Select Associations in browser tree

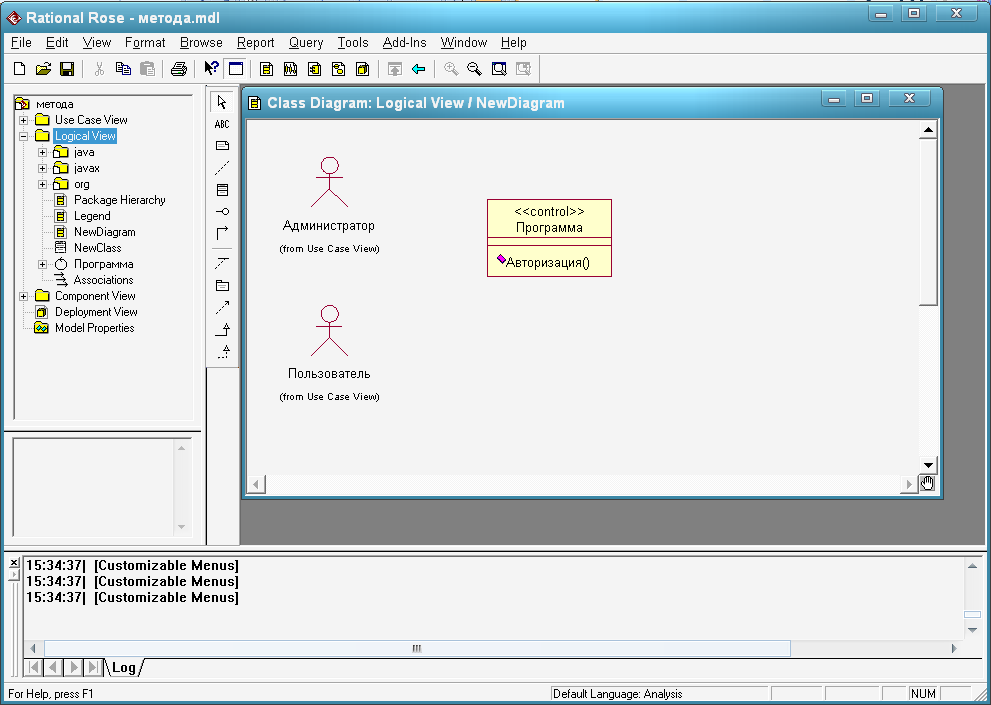[103, 280]
